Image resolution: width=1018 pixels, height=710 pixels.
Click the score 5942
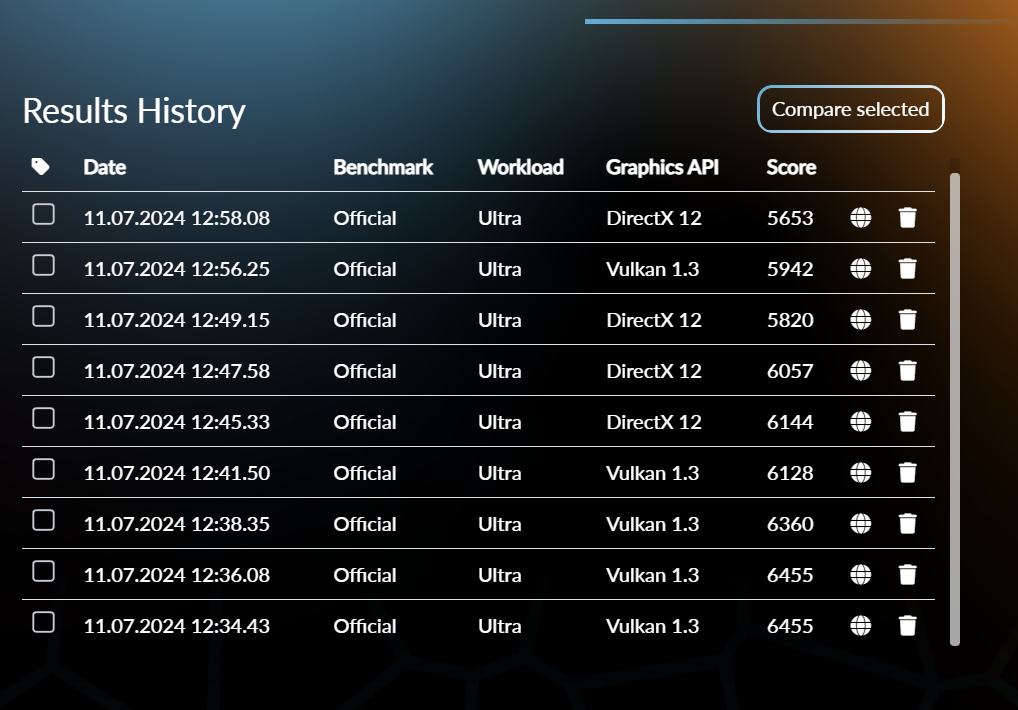(x=790, y=269)
